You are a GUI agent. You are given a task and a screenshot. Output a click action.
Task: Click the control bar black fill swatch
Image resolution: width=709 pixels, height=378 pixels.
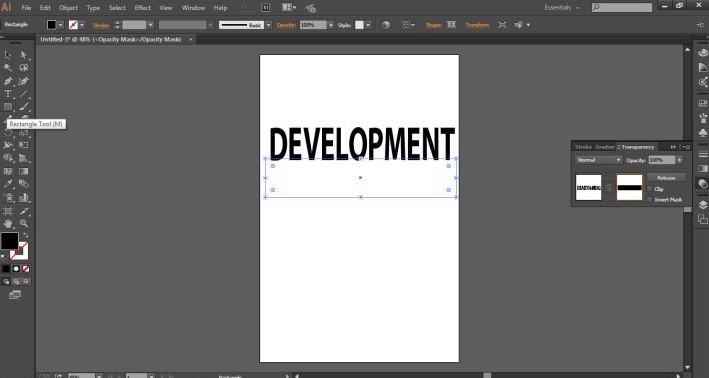pyautogui.click(x=52, y=25)
